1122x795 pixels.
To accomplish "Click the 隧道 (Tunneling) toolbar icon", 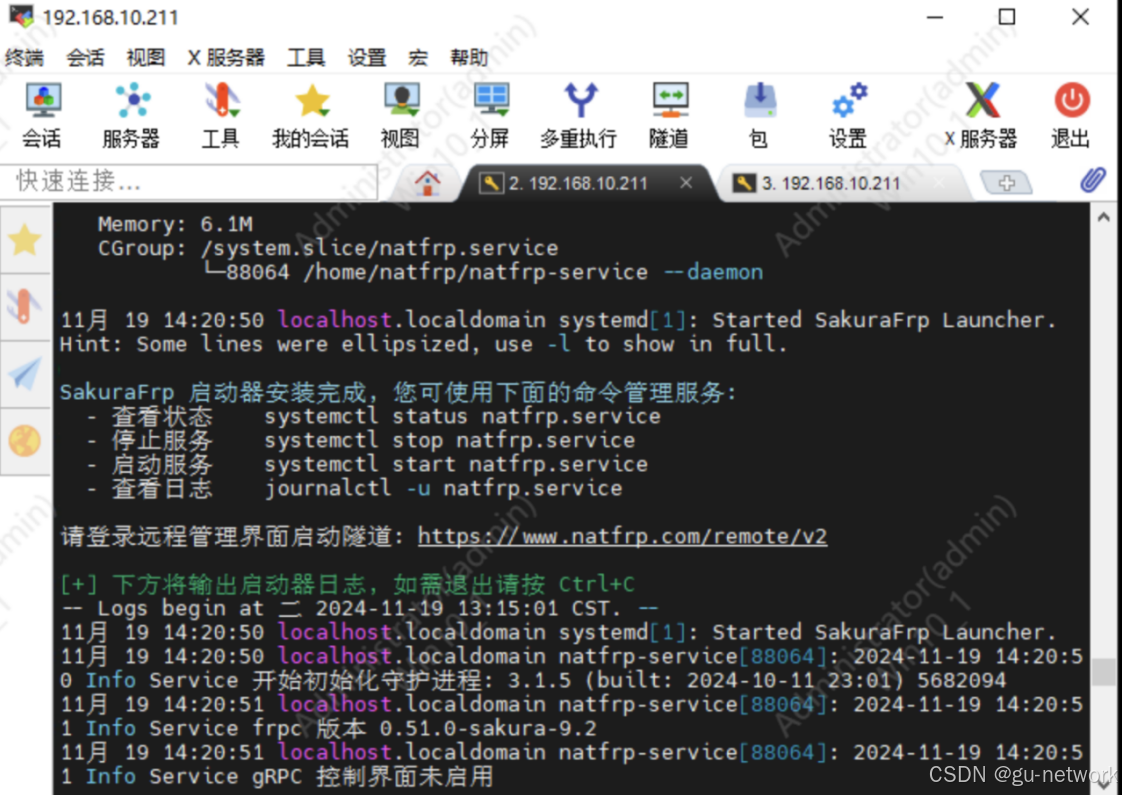I will [669, 116].
